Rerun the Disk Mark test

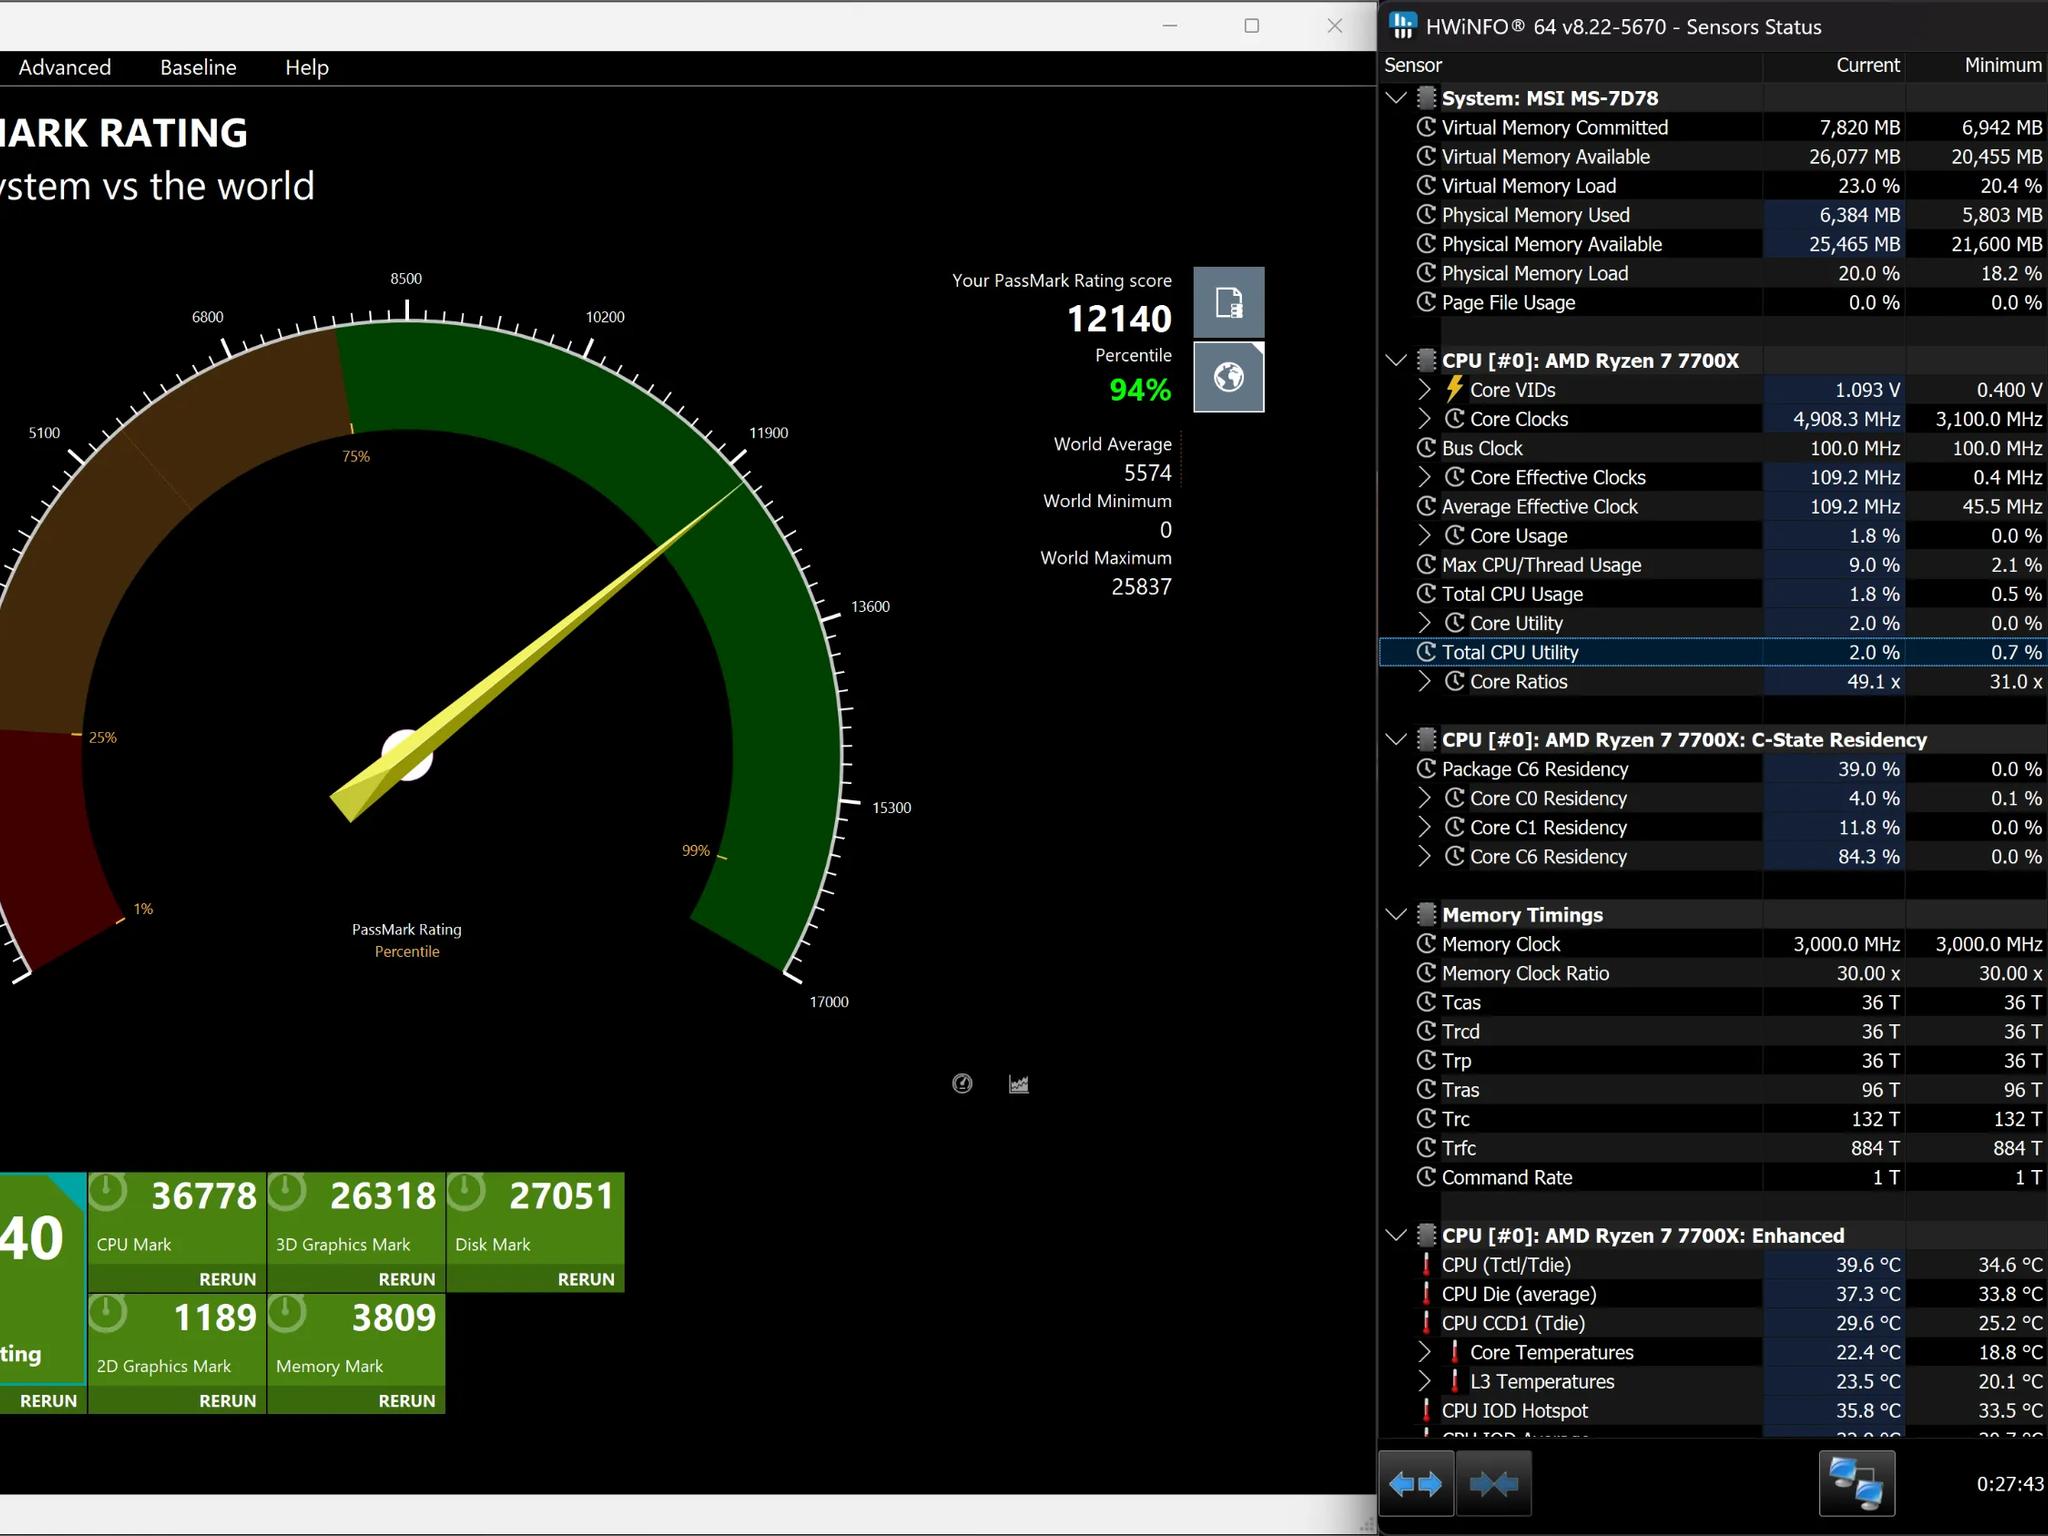click(586, 1279)
